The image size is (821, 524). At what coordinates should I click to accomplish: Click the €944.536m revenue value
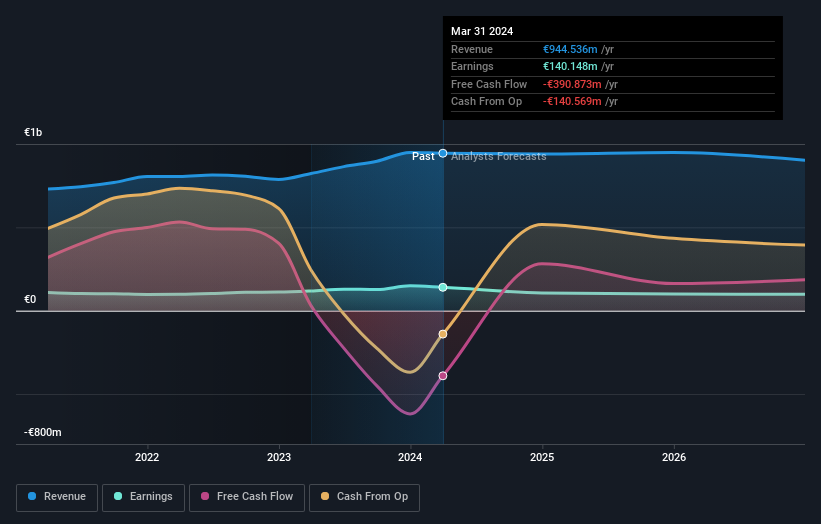click(x=570, y=49)
